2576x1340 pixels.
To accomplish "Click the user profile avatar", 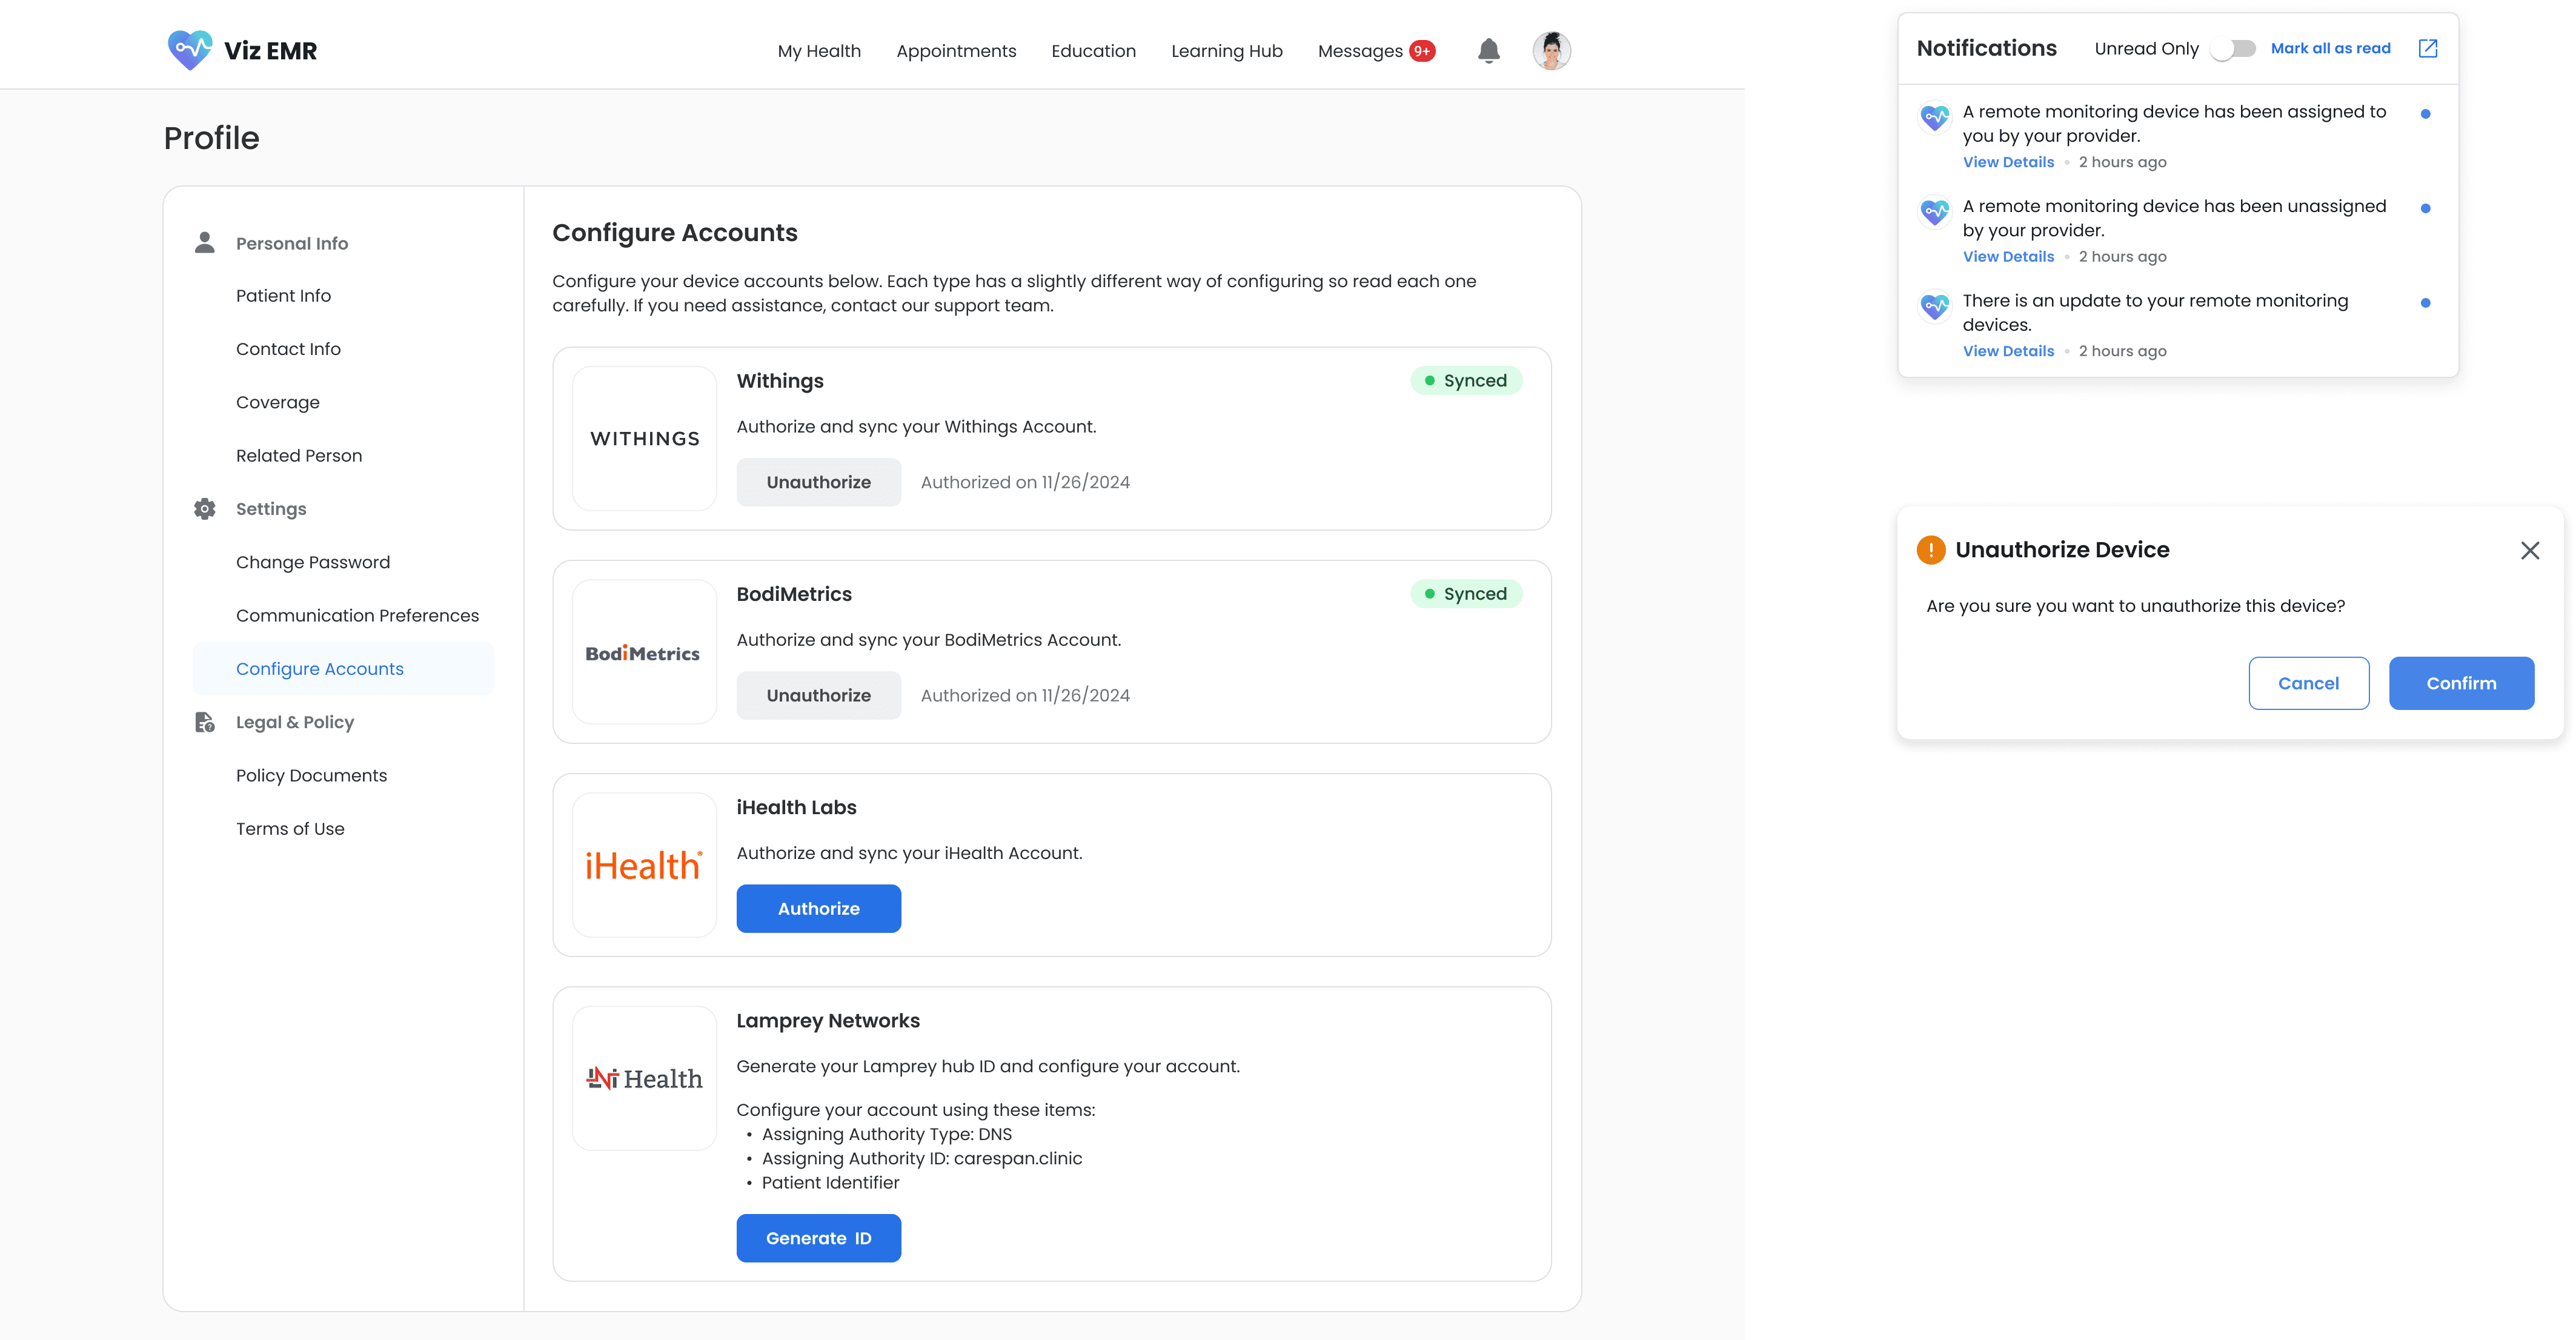I will pos(1551,51).
